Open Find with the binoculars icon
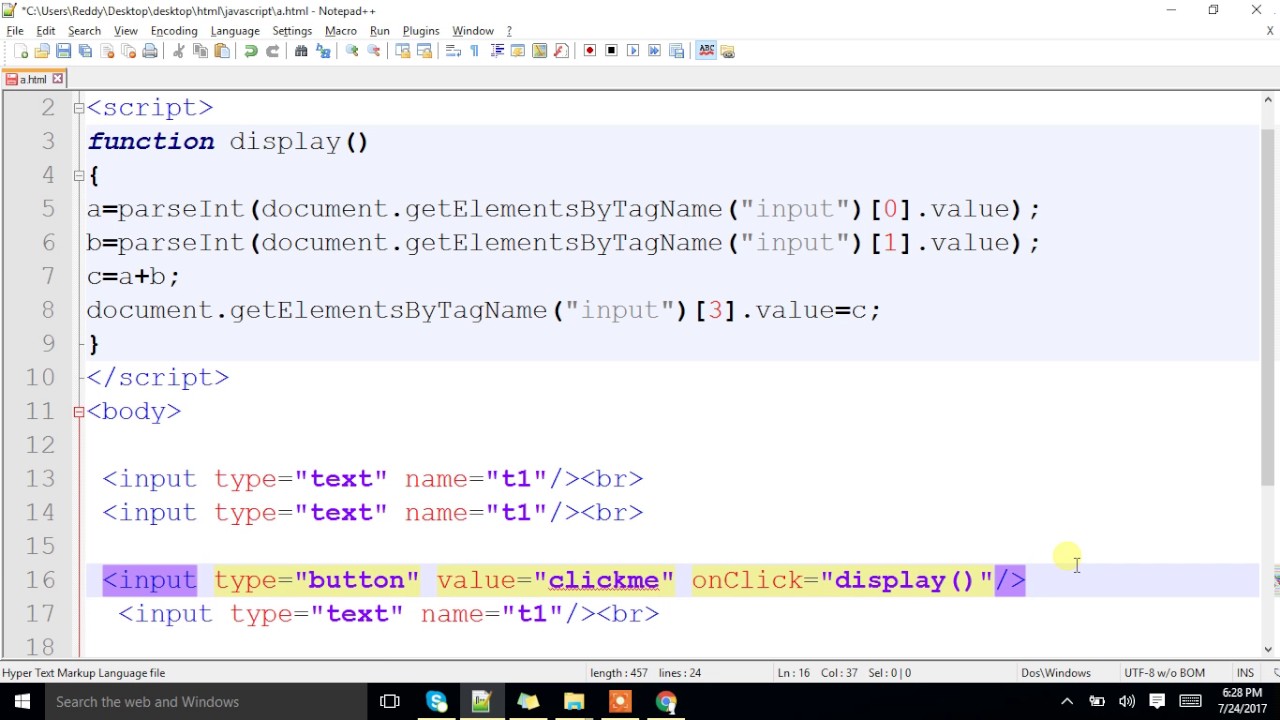 tap(301, 51)
